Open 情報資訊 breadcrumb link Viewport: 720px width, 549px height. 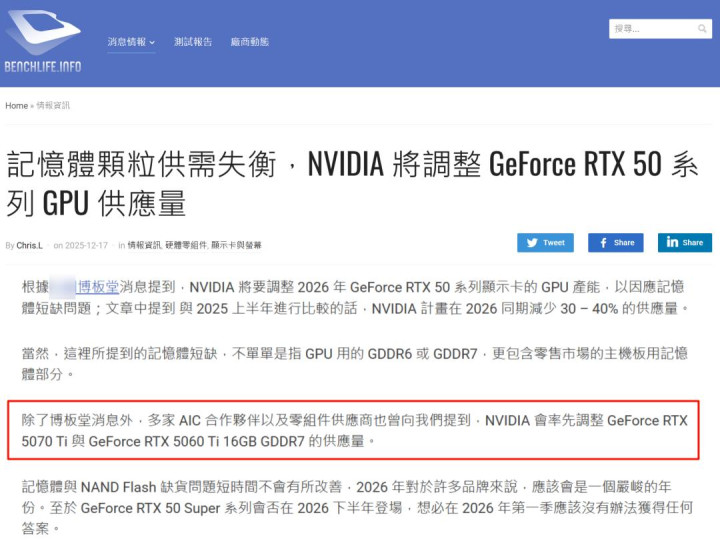(x=53, y=106)
